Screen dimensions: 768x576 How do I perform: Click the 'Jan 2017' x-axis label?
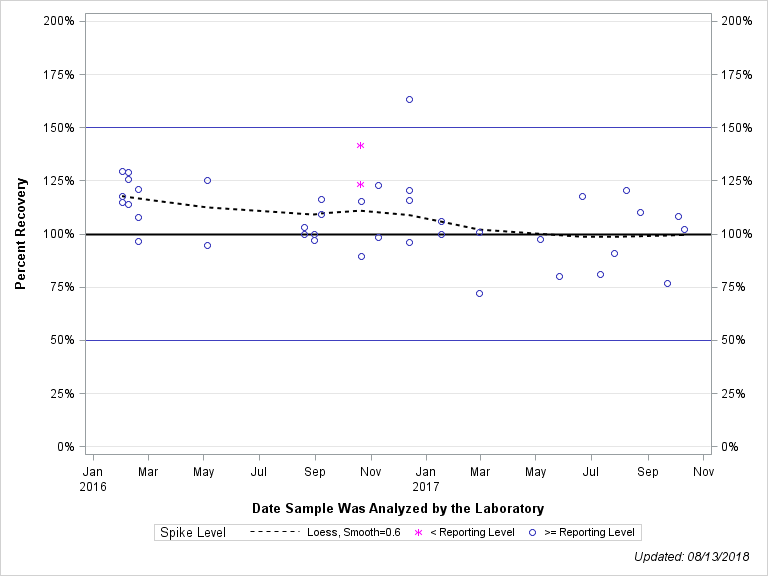click(426, 479)
